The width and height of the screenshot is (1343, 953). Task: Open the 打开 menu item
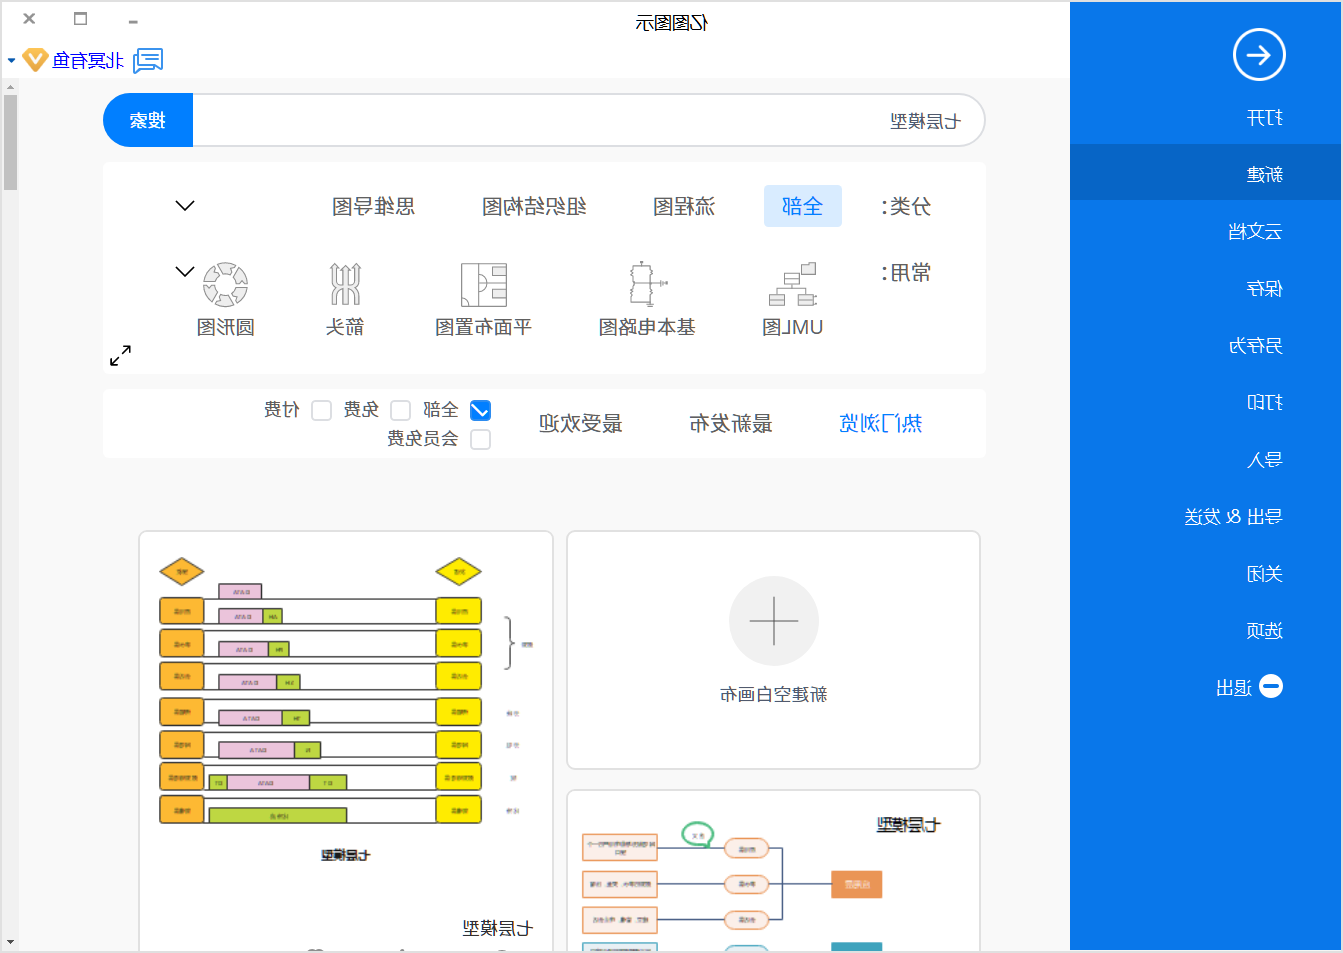1206,118
